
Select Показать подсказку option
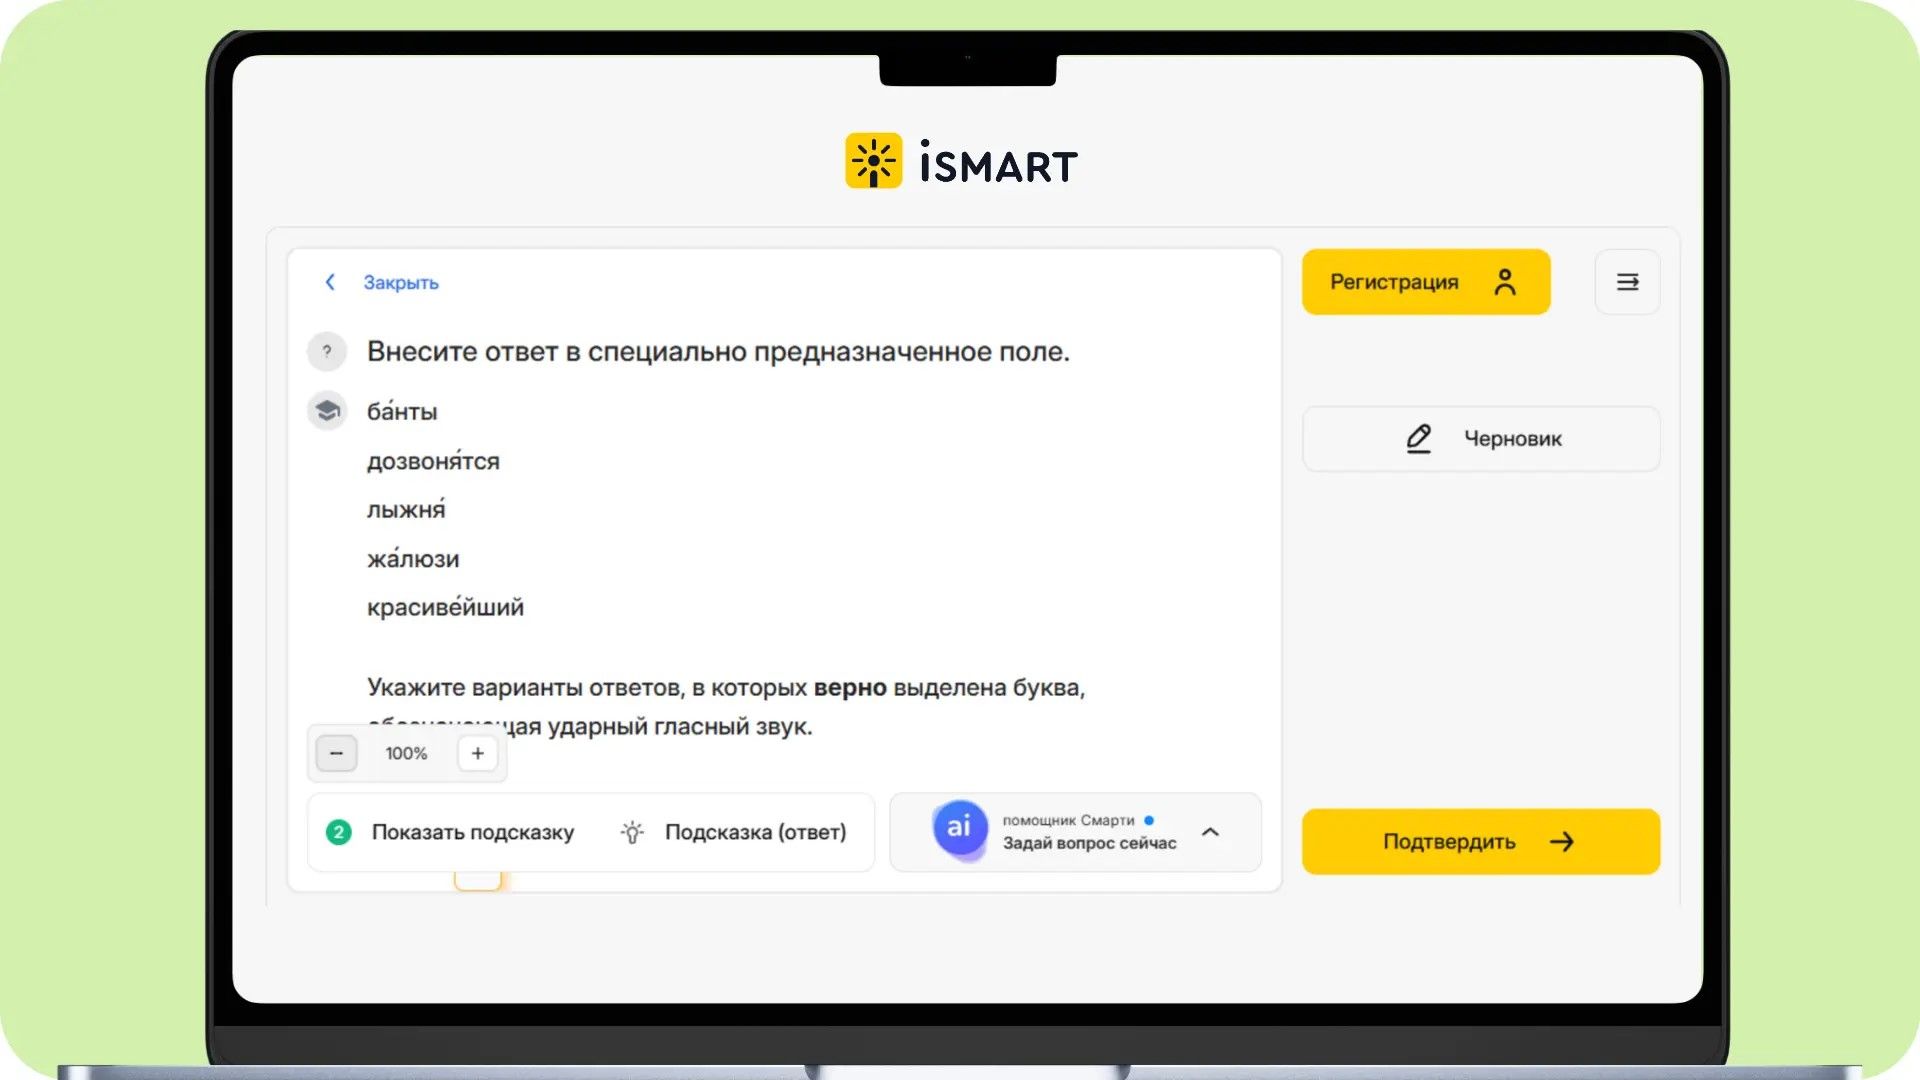tap(472, 832)
